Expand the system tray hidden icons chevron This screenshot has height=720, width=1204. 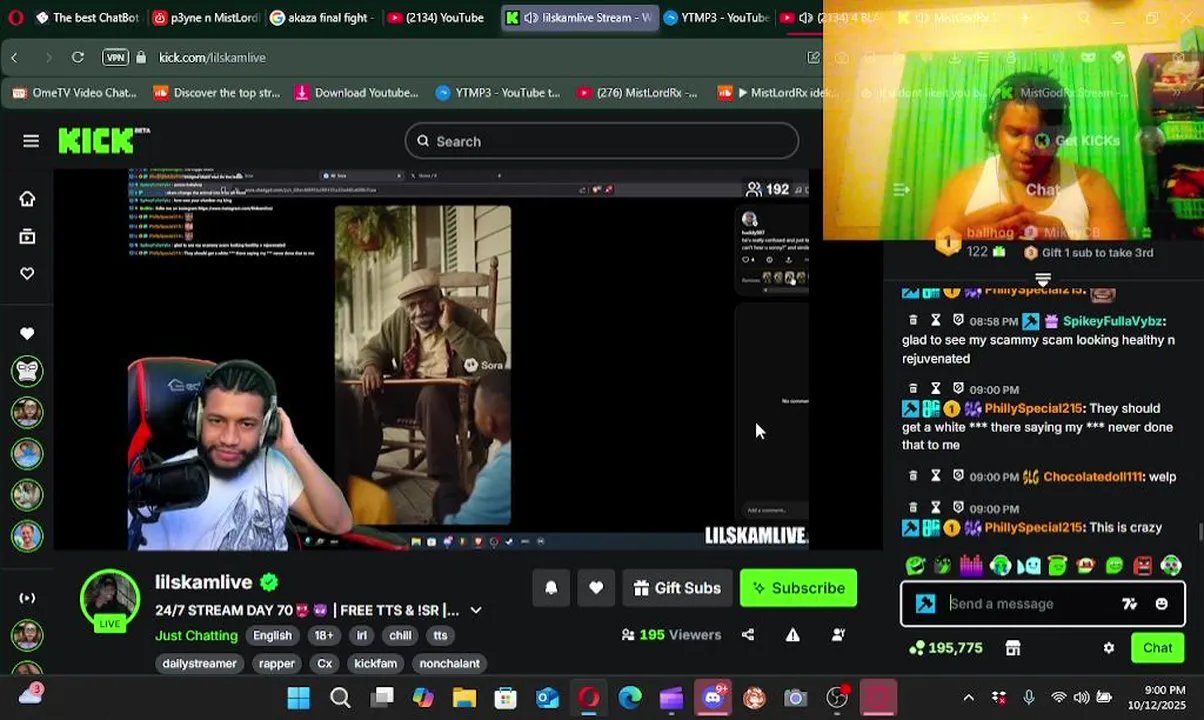coord(968,697)
